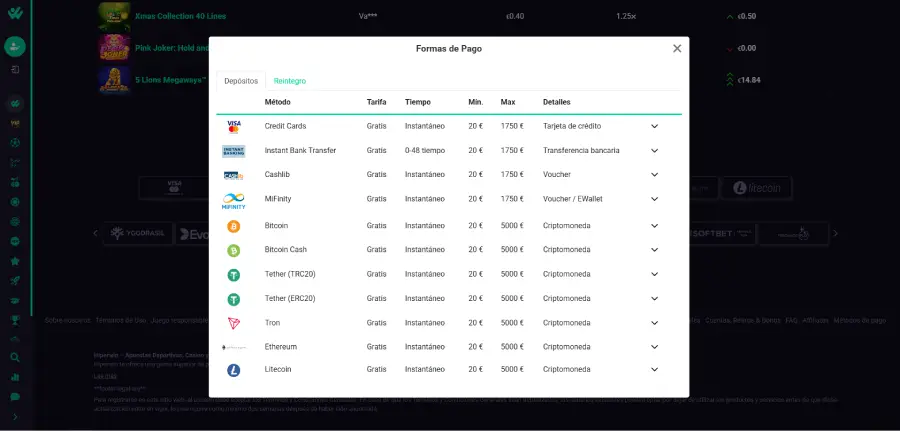Click the Instant Bank Transfer method name
Viewport: 900px width, 431px height.
tap(300, 151)
